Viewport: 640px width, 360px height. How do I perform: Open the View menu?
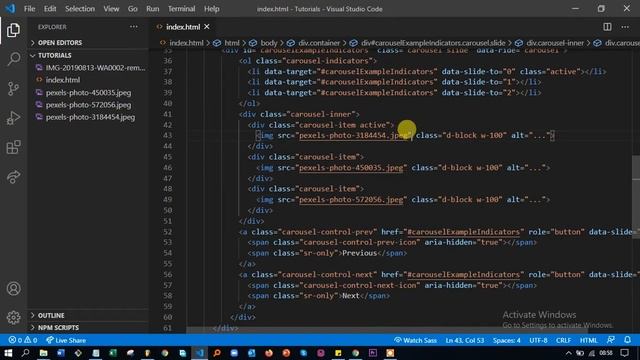tap(111, 9)
